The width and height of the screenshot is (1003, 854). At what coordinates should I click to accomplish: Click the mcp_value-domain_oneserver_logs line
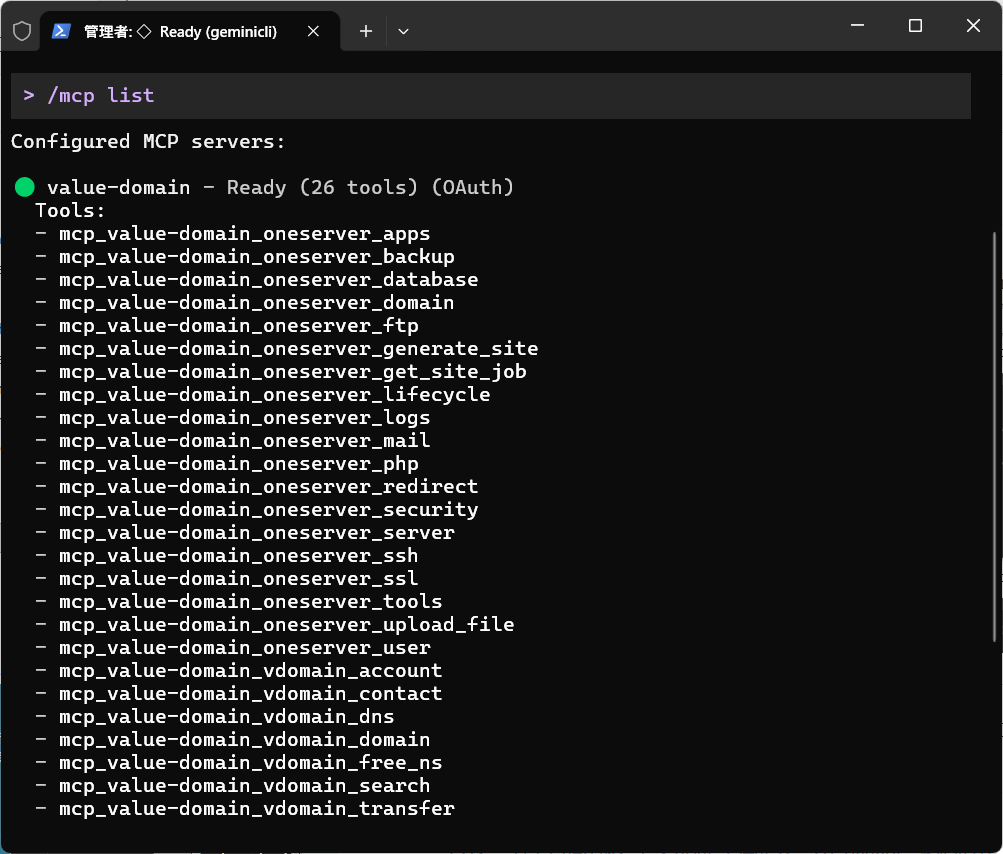[244, 418]
